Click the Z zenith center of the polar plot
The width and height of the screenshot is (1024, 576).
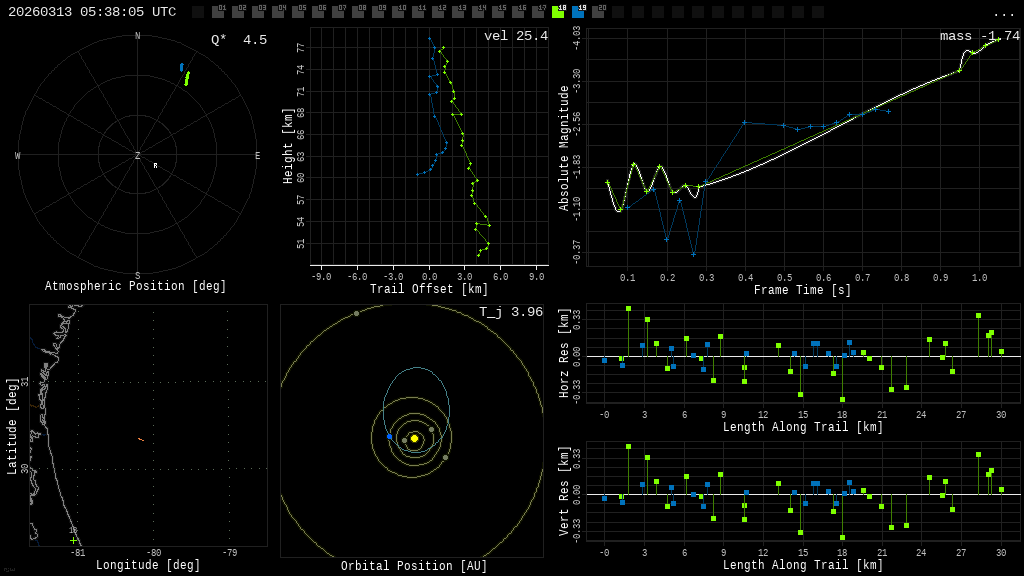click(138, 156)
